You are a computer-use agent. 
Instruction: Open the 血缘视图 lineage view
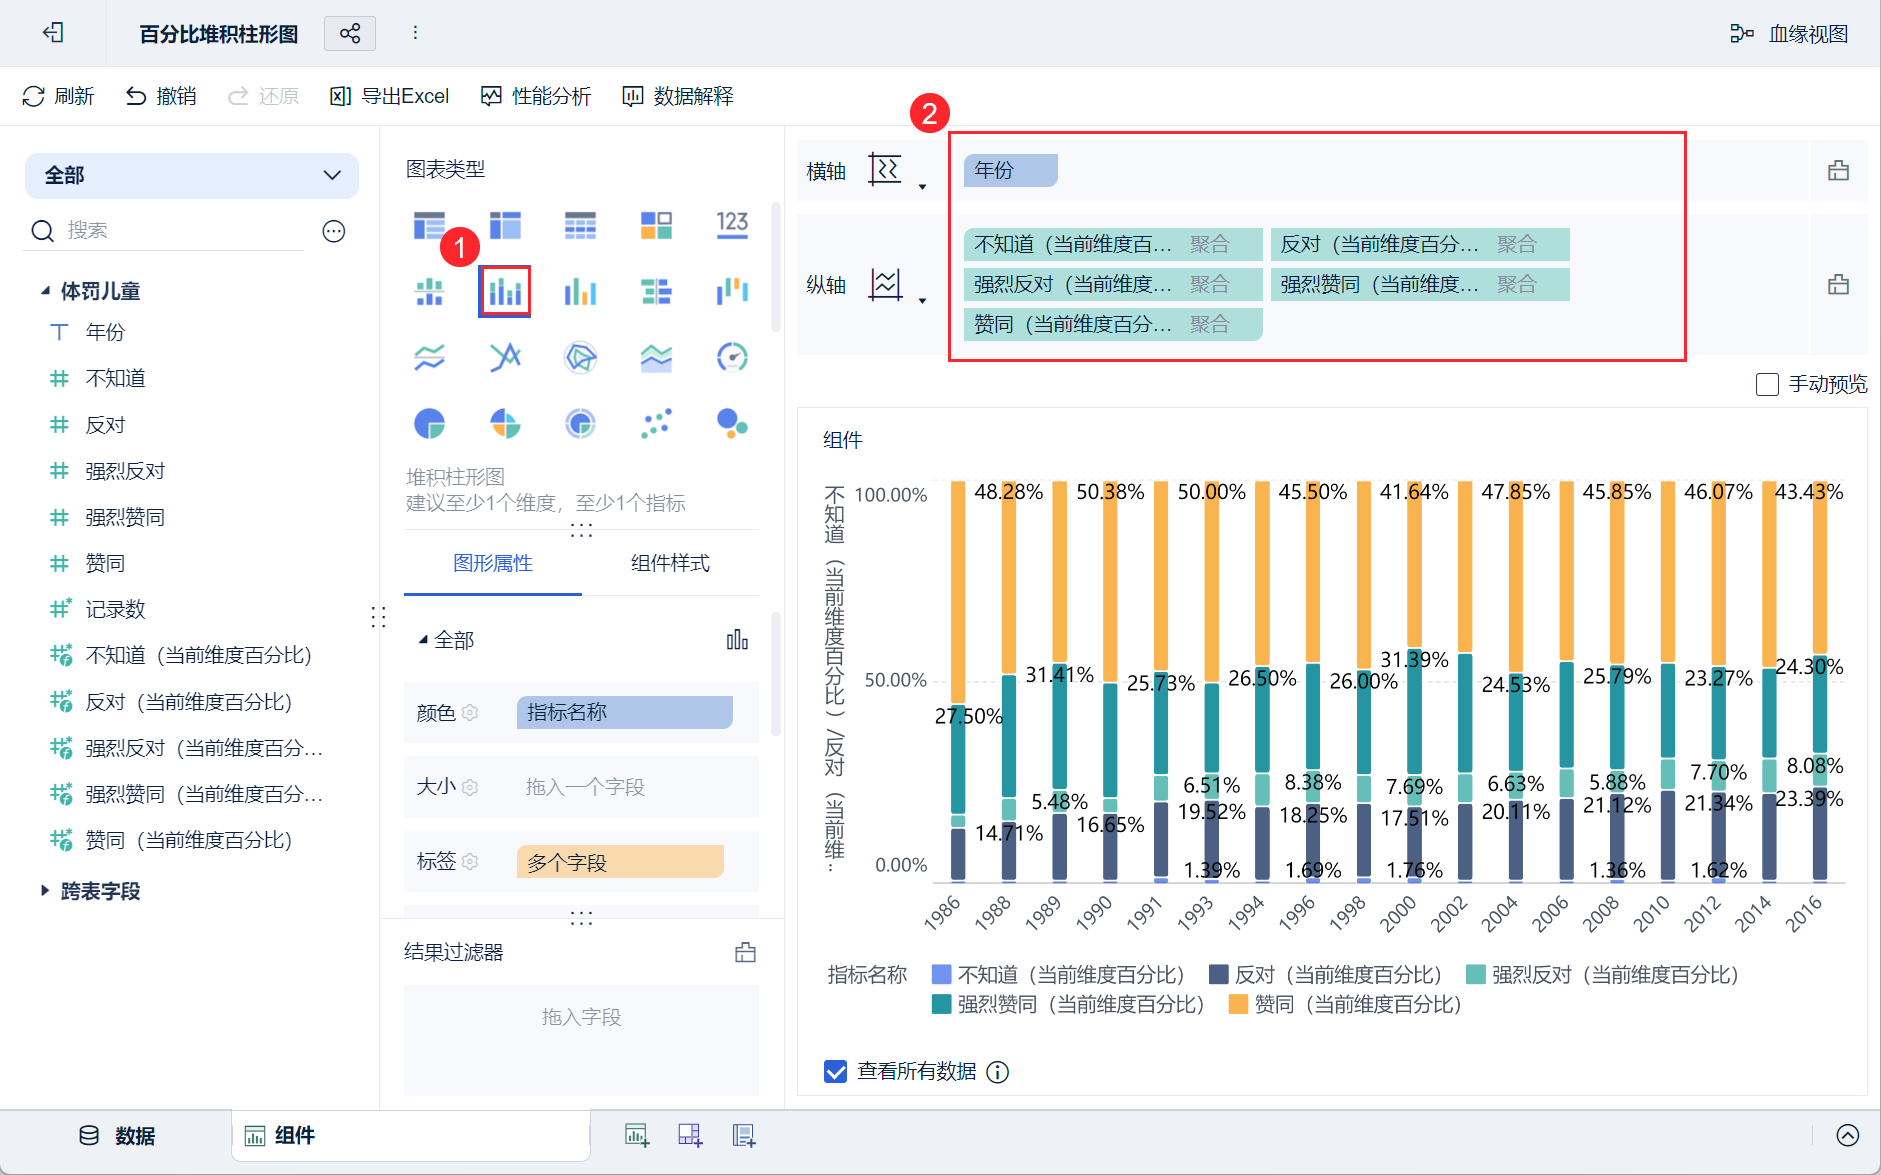point(1789,34)
